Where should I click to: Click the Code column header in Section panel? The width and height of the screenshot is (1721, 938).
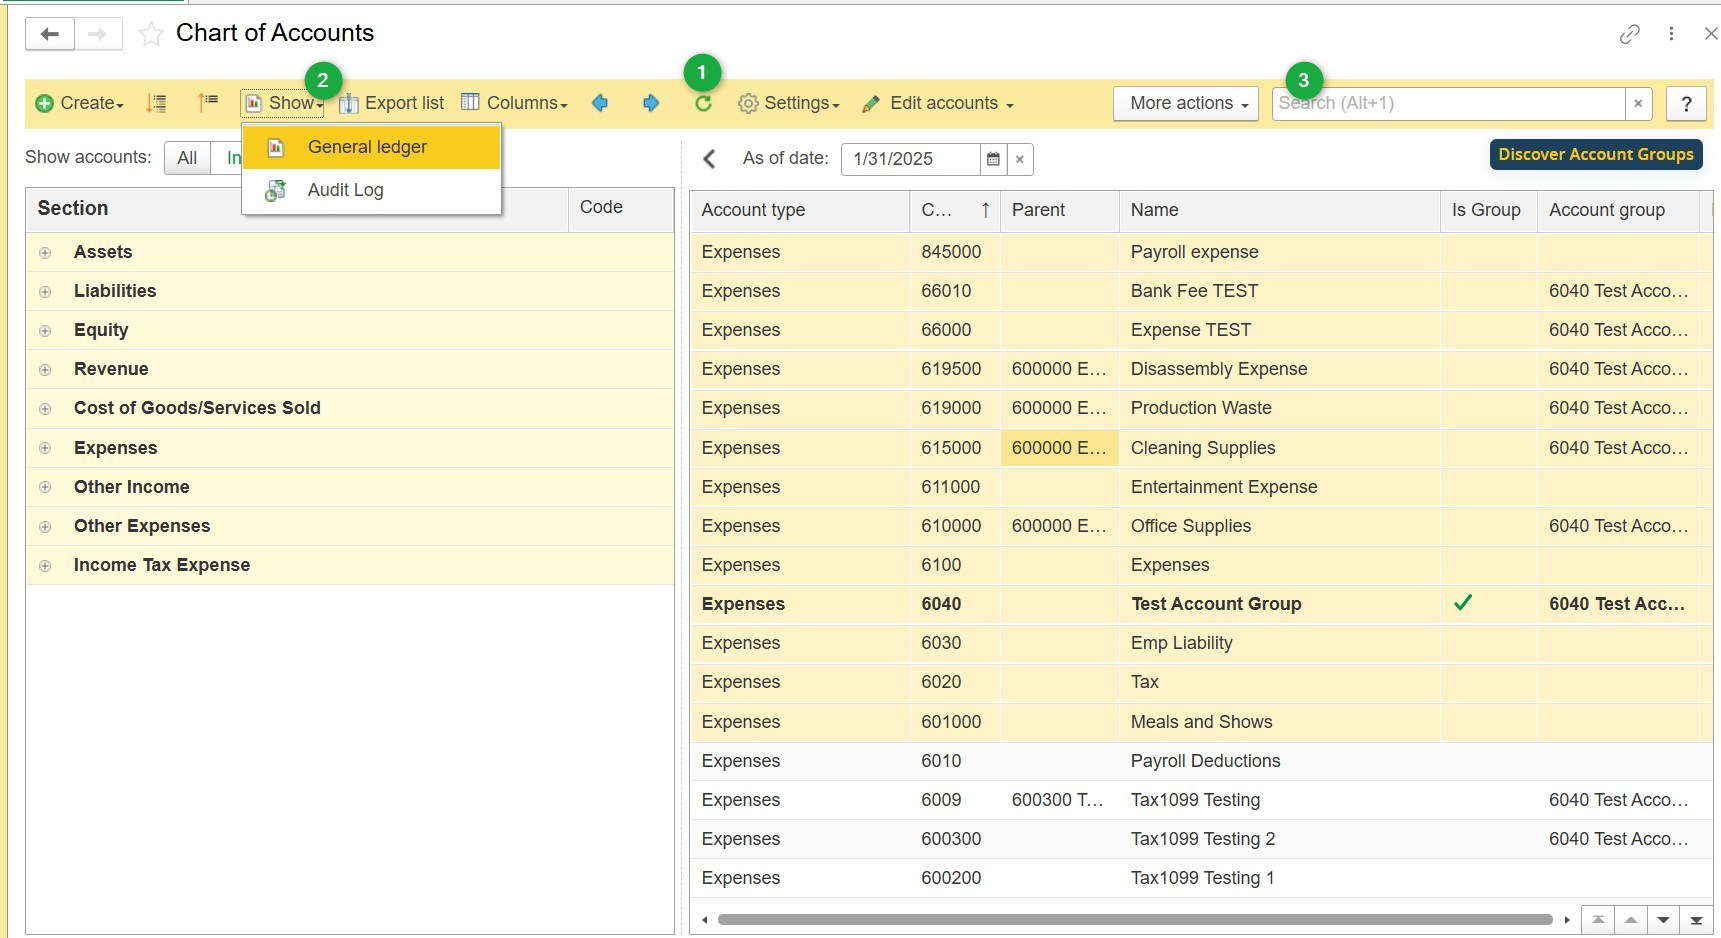[x=620, y=208]
